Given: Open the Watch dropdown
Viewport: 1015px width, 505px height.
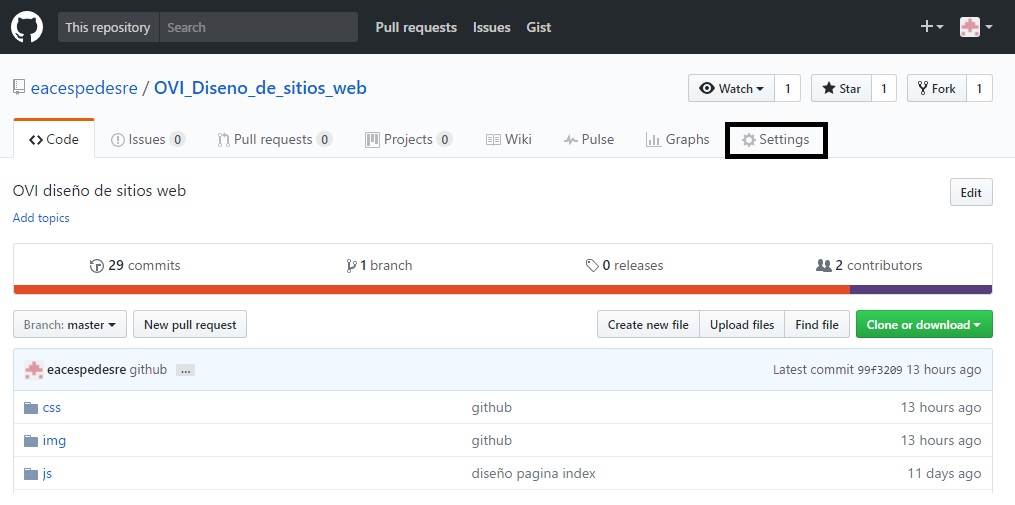Looking at the screenshot, I should (731, 89).
